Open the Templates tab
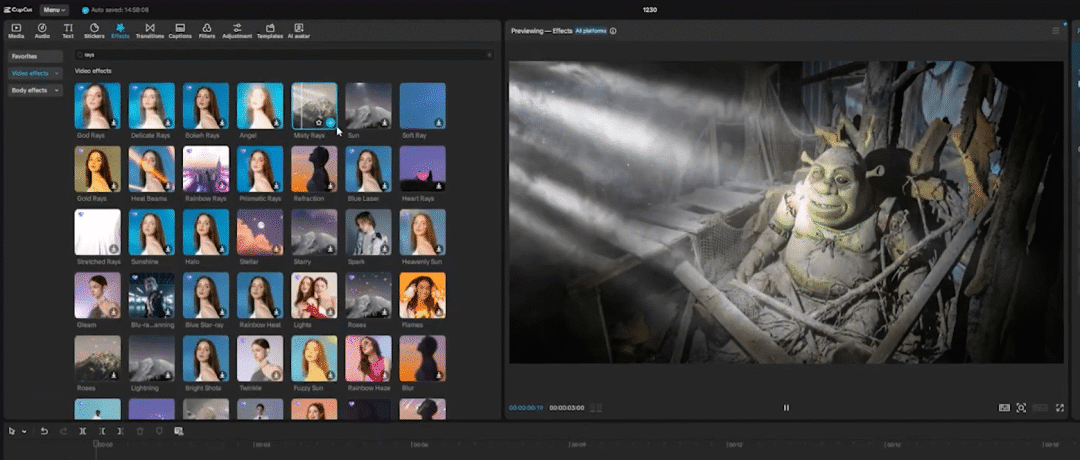1080x460 pixels. point(270,31)
